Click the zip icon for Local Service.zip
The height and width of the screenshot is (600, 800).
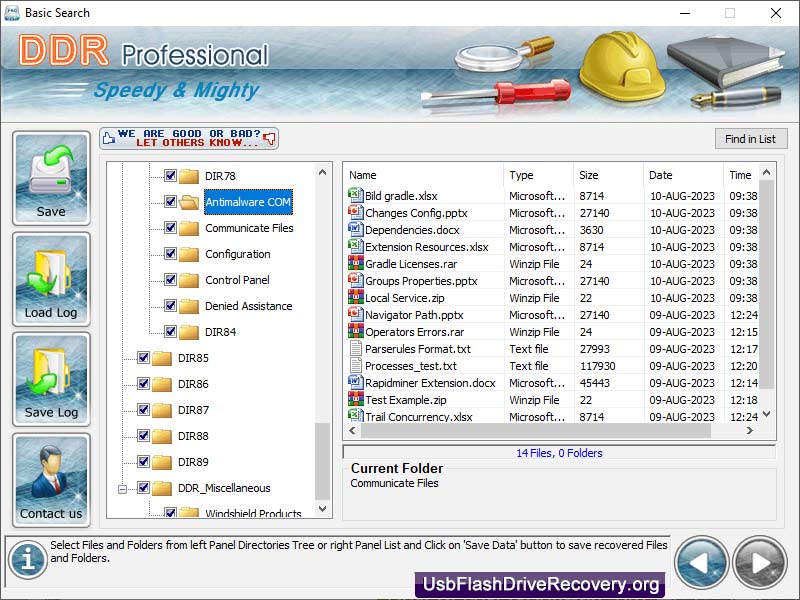click(x=355, y=297)
